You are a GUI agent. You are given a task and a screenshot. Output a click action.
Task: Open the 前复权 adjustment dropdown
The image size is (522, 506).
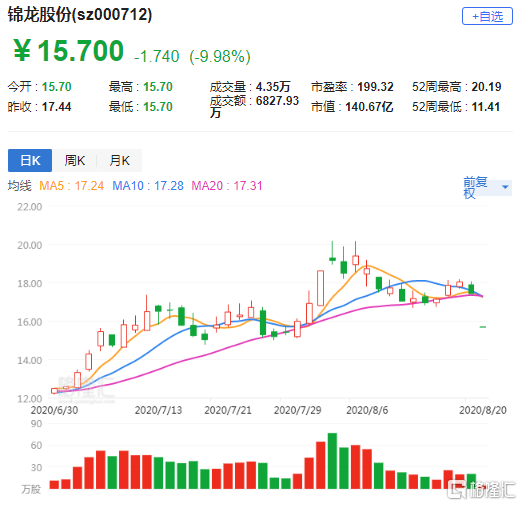click(487, 187)
